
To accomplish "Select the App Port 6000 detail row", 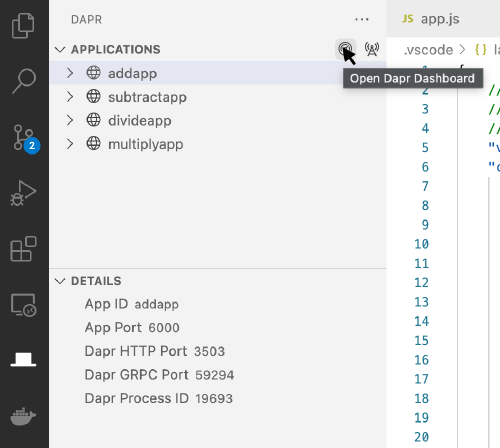I will click(218, 328).
